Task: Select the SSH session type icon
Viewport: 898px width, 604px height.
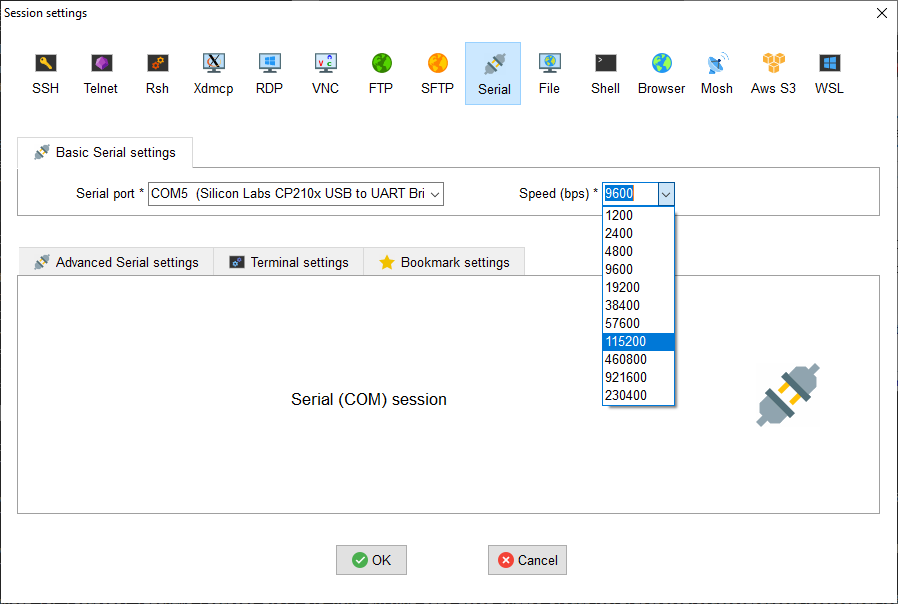Action: [45, 73]
